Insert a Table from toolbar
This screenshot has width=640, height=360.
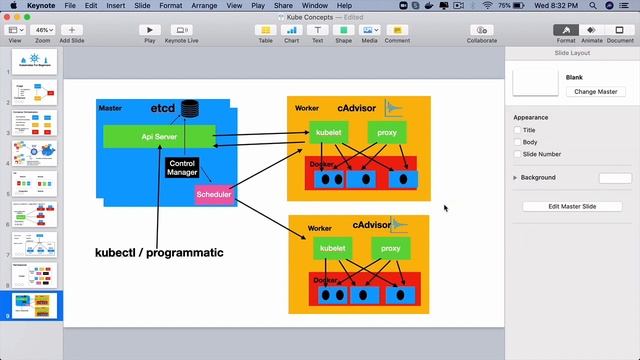point(265,30)
